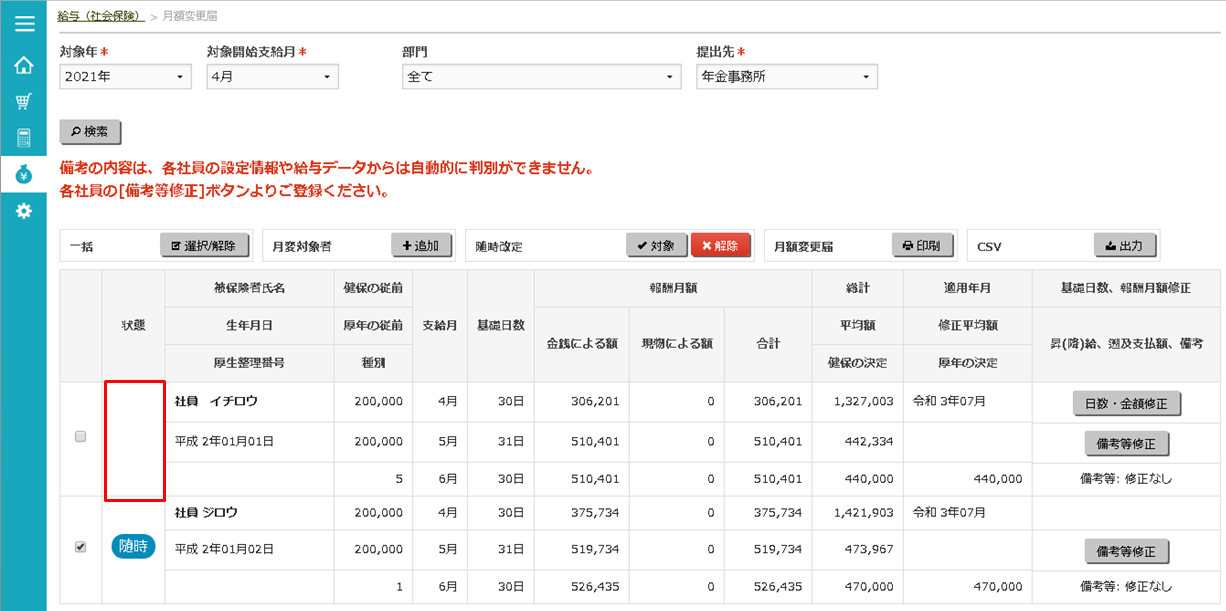Uncheck the checkbox for 社員 ジロウ
The height and width of the screenshot is (611, 1226).
81,547
